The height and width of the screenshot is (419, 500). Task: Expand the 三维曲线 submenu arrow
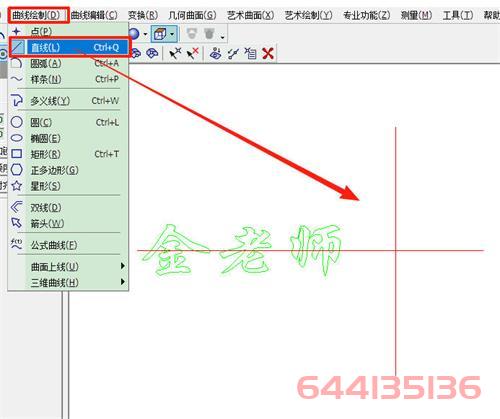[x=123, y=282]
